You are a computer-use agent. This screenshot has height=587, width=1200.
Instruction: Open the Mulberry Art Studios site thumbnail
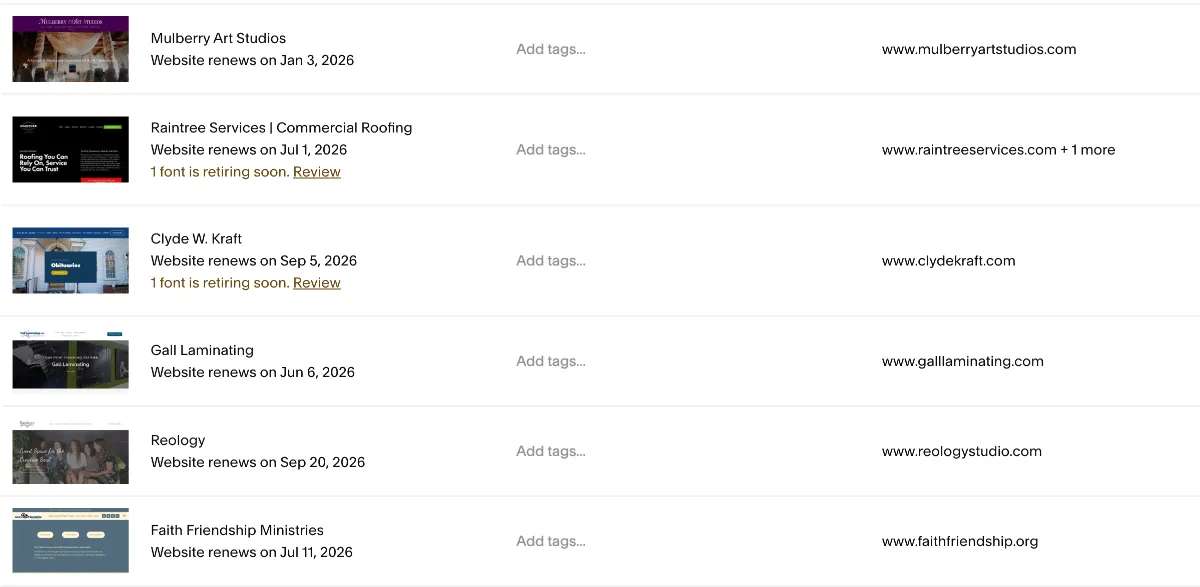(70, 49)
